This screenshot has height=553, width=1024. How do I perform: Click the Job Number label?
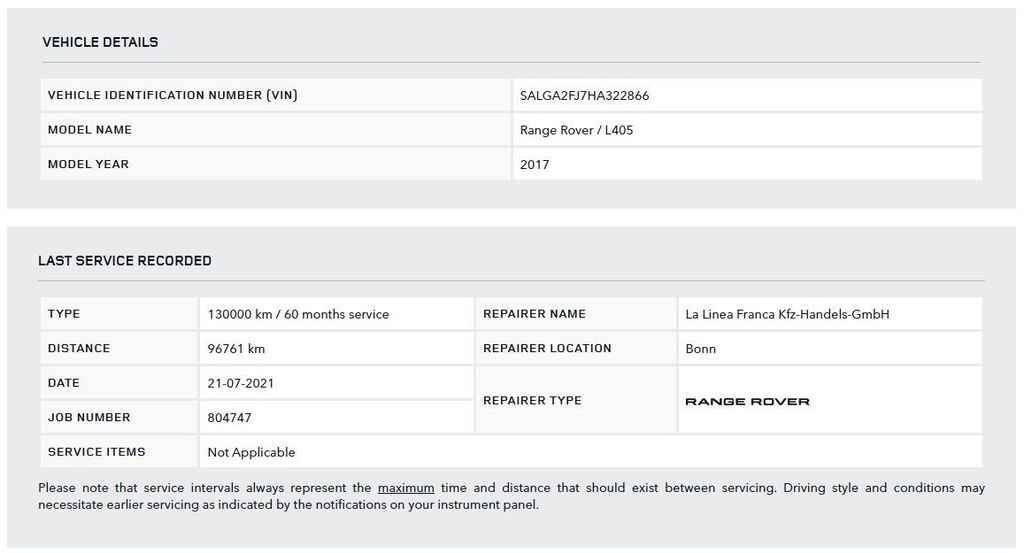[x=89, y=418]
